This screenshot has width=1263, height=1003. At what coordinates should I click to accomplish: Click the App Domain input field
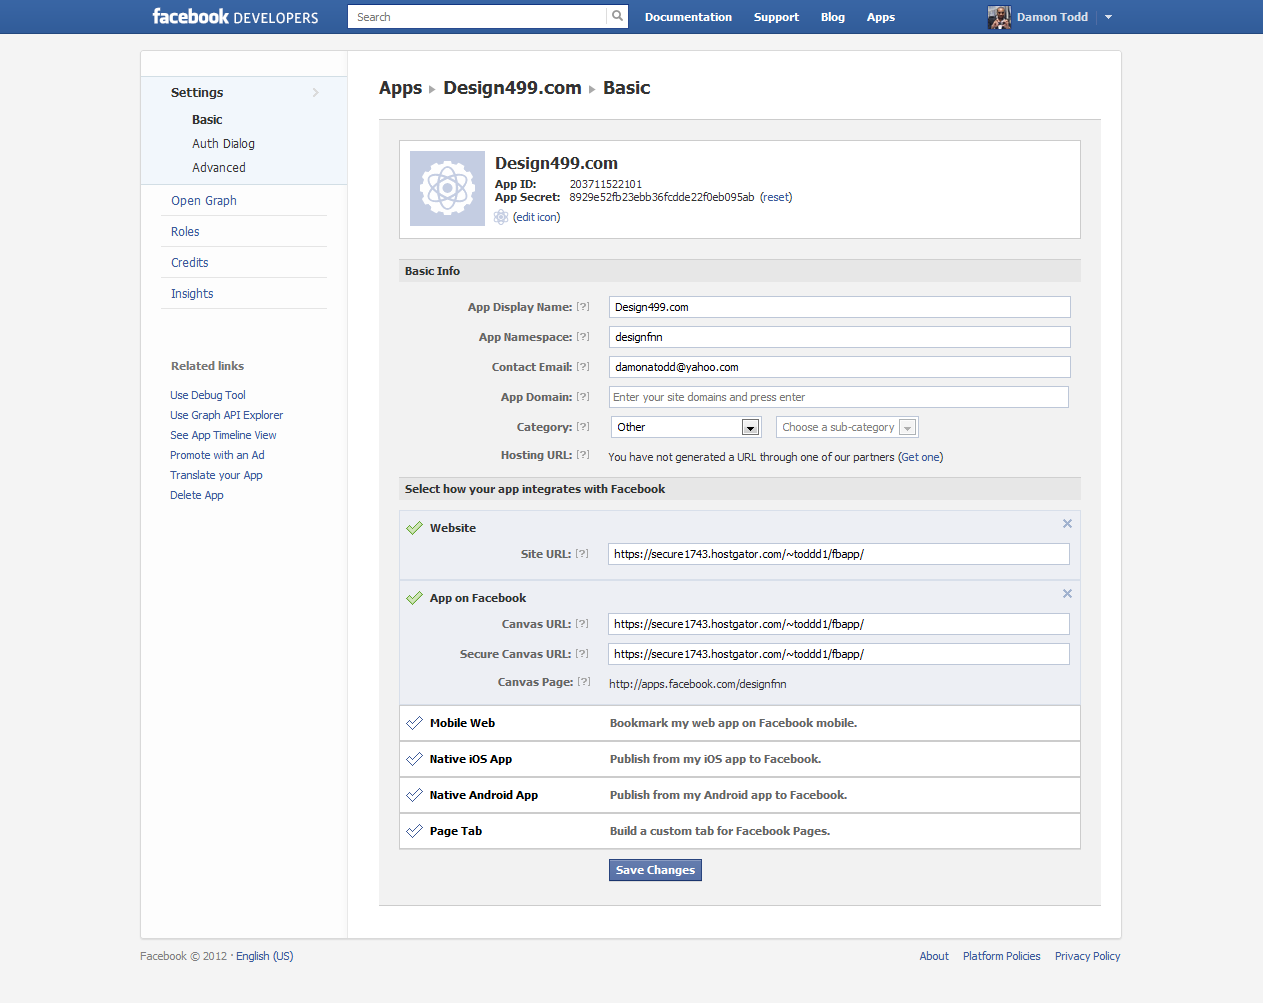coord(838,397)
